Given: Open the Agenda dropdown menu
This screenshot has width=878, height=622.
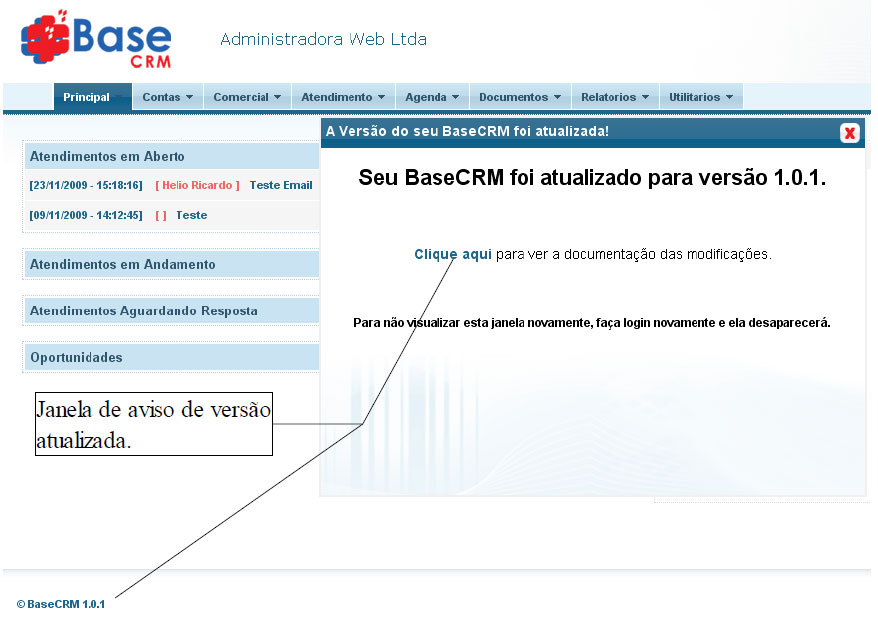Looking at the screenshot, I should click(431, 96).
